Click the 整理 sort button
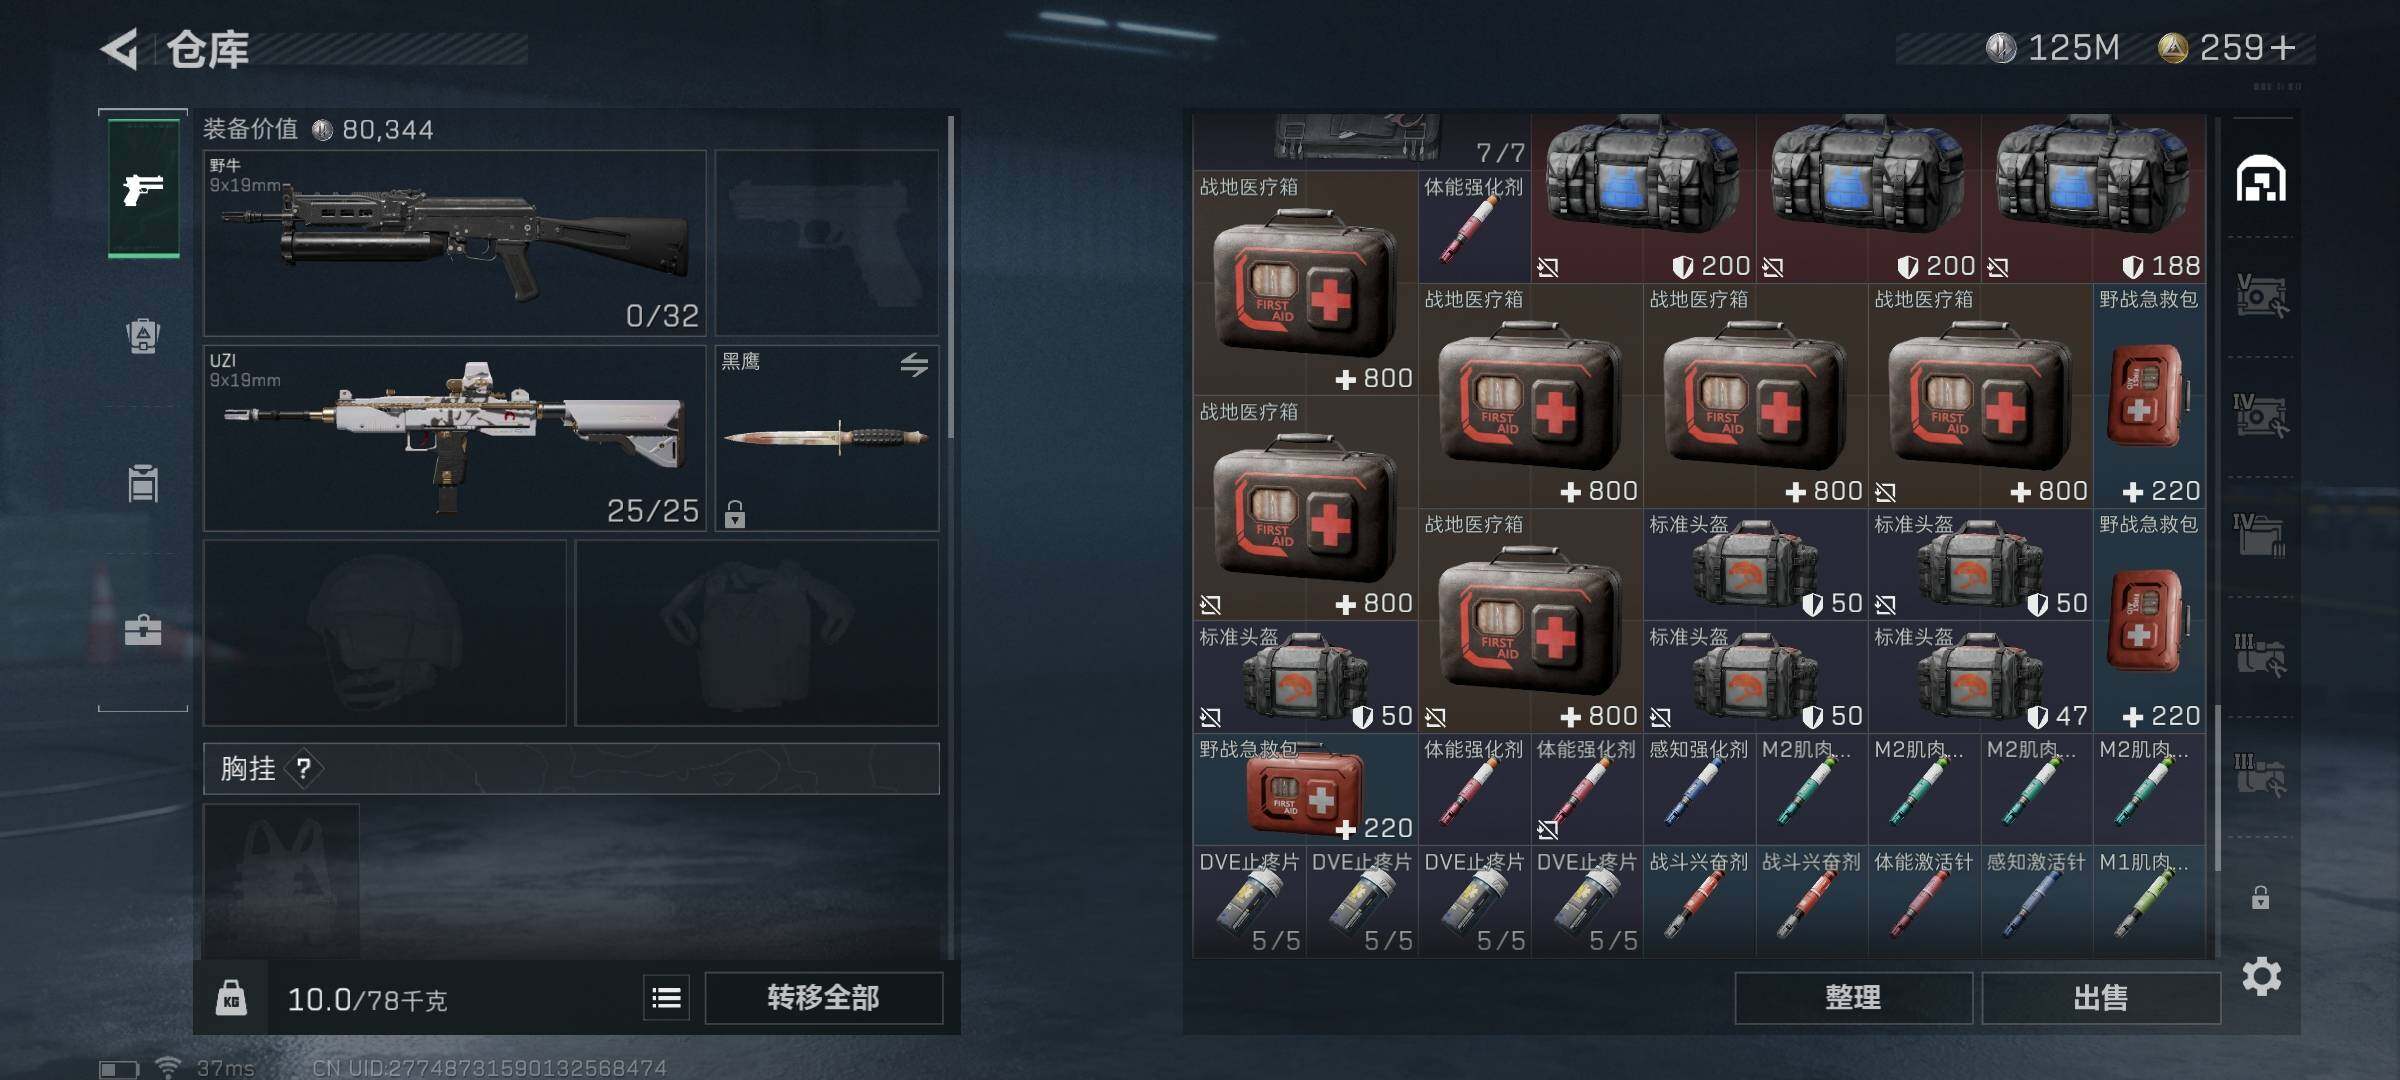This screenshot has height=1080, width=2400. pos(1853,997)
